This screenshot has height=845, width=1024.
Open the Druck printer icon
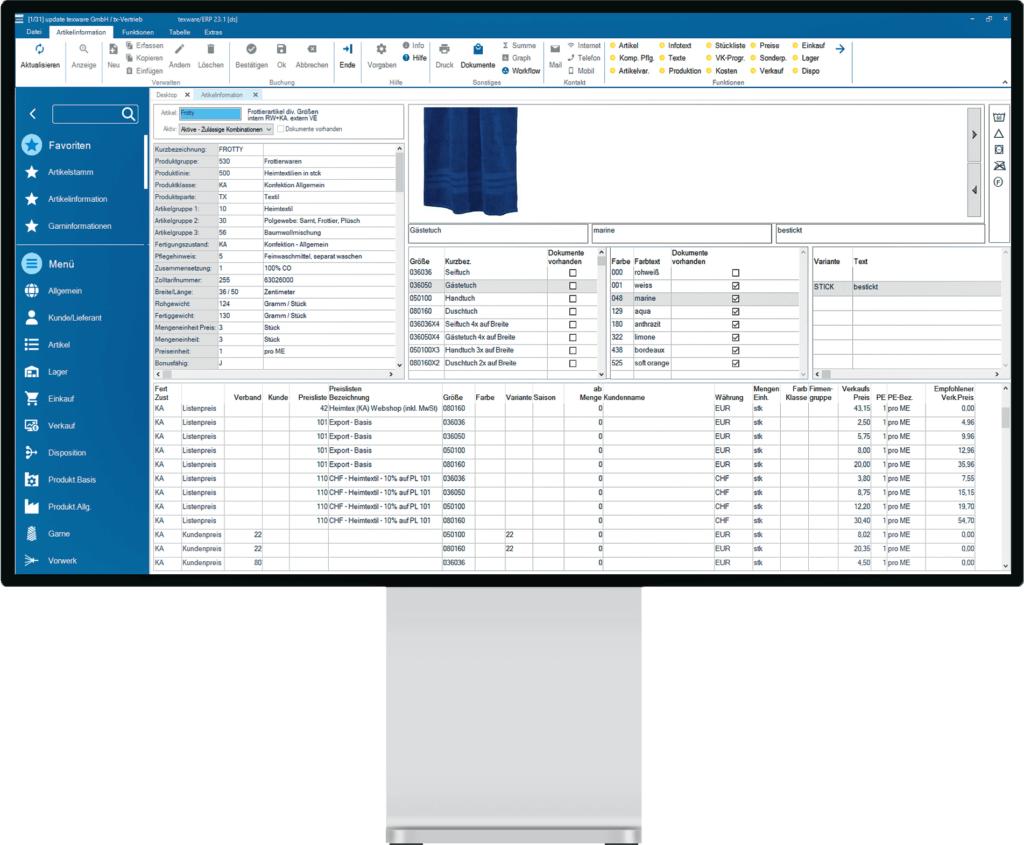click(x=444, y=50)
